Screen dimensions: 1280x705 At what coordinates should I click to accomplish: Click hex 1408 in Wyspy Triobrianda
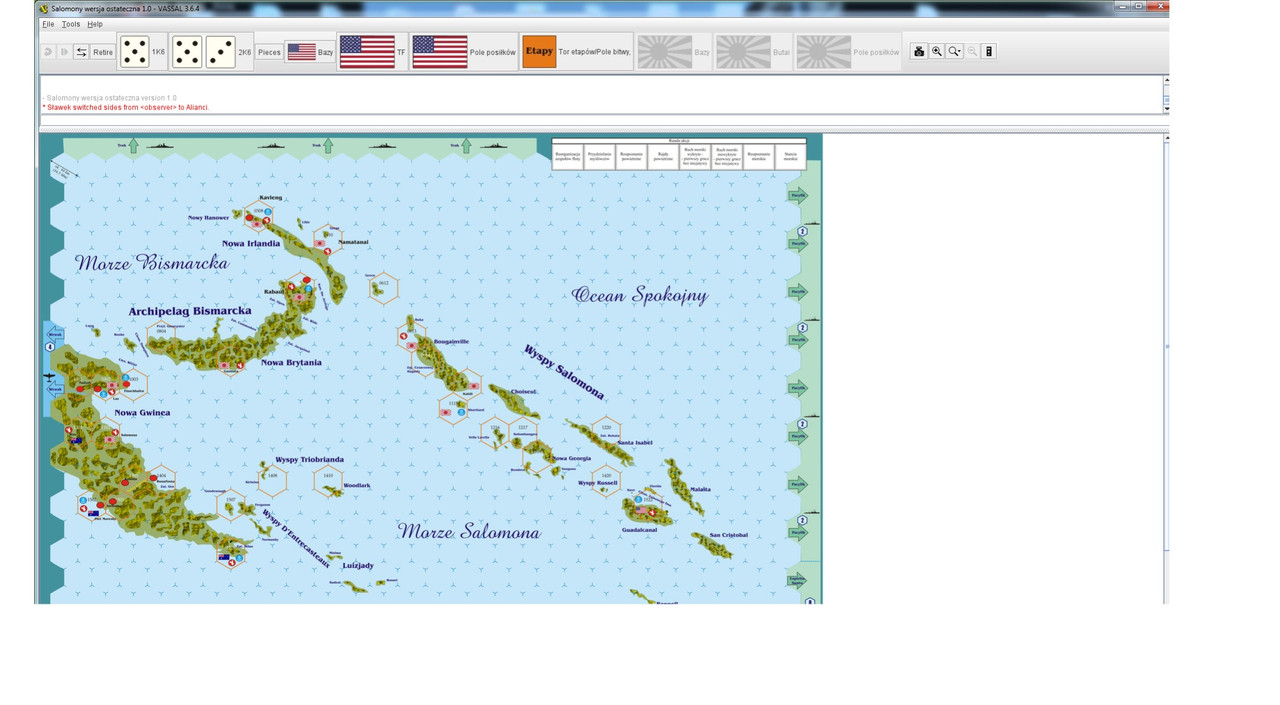tap(272, 480)
